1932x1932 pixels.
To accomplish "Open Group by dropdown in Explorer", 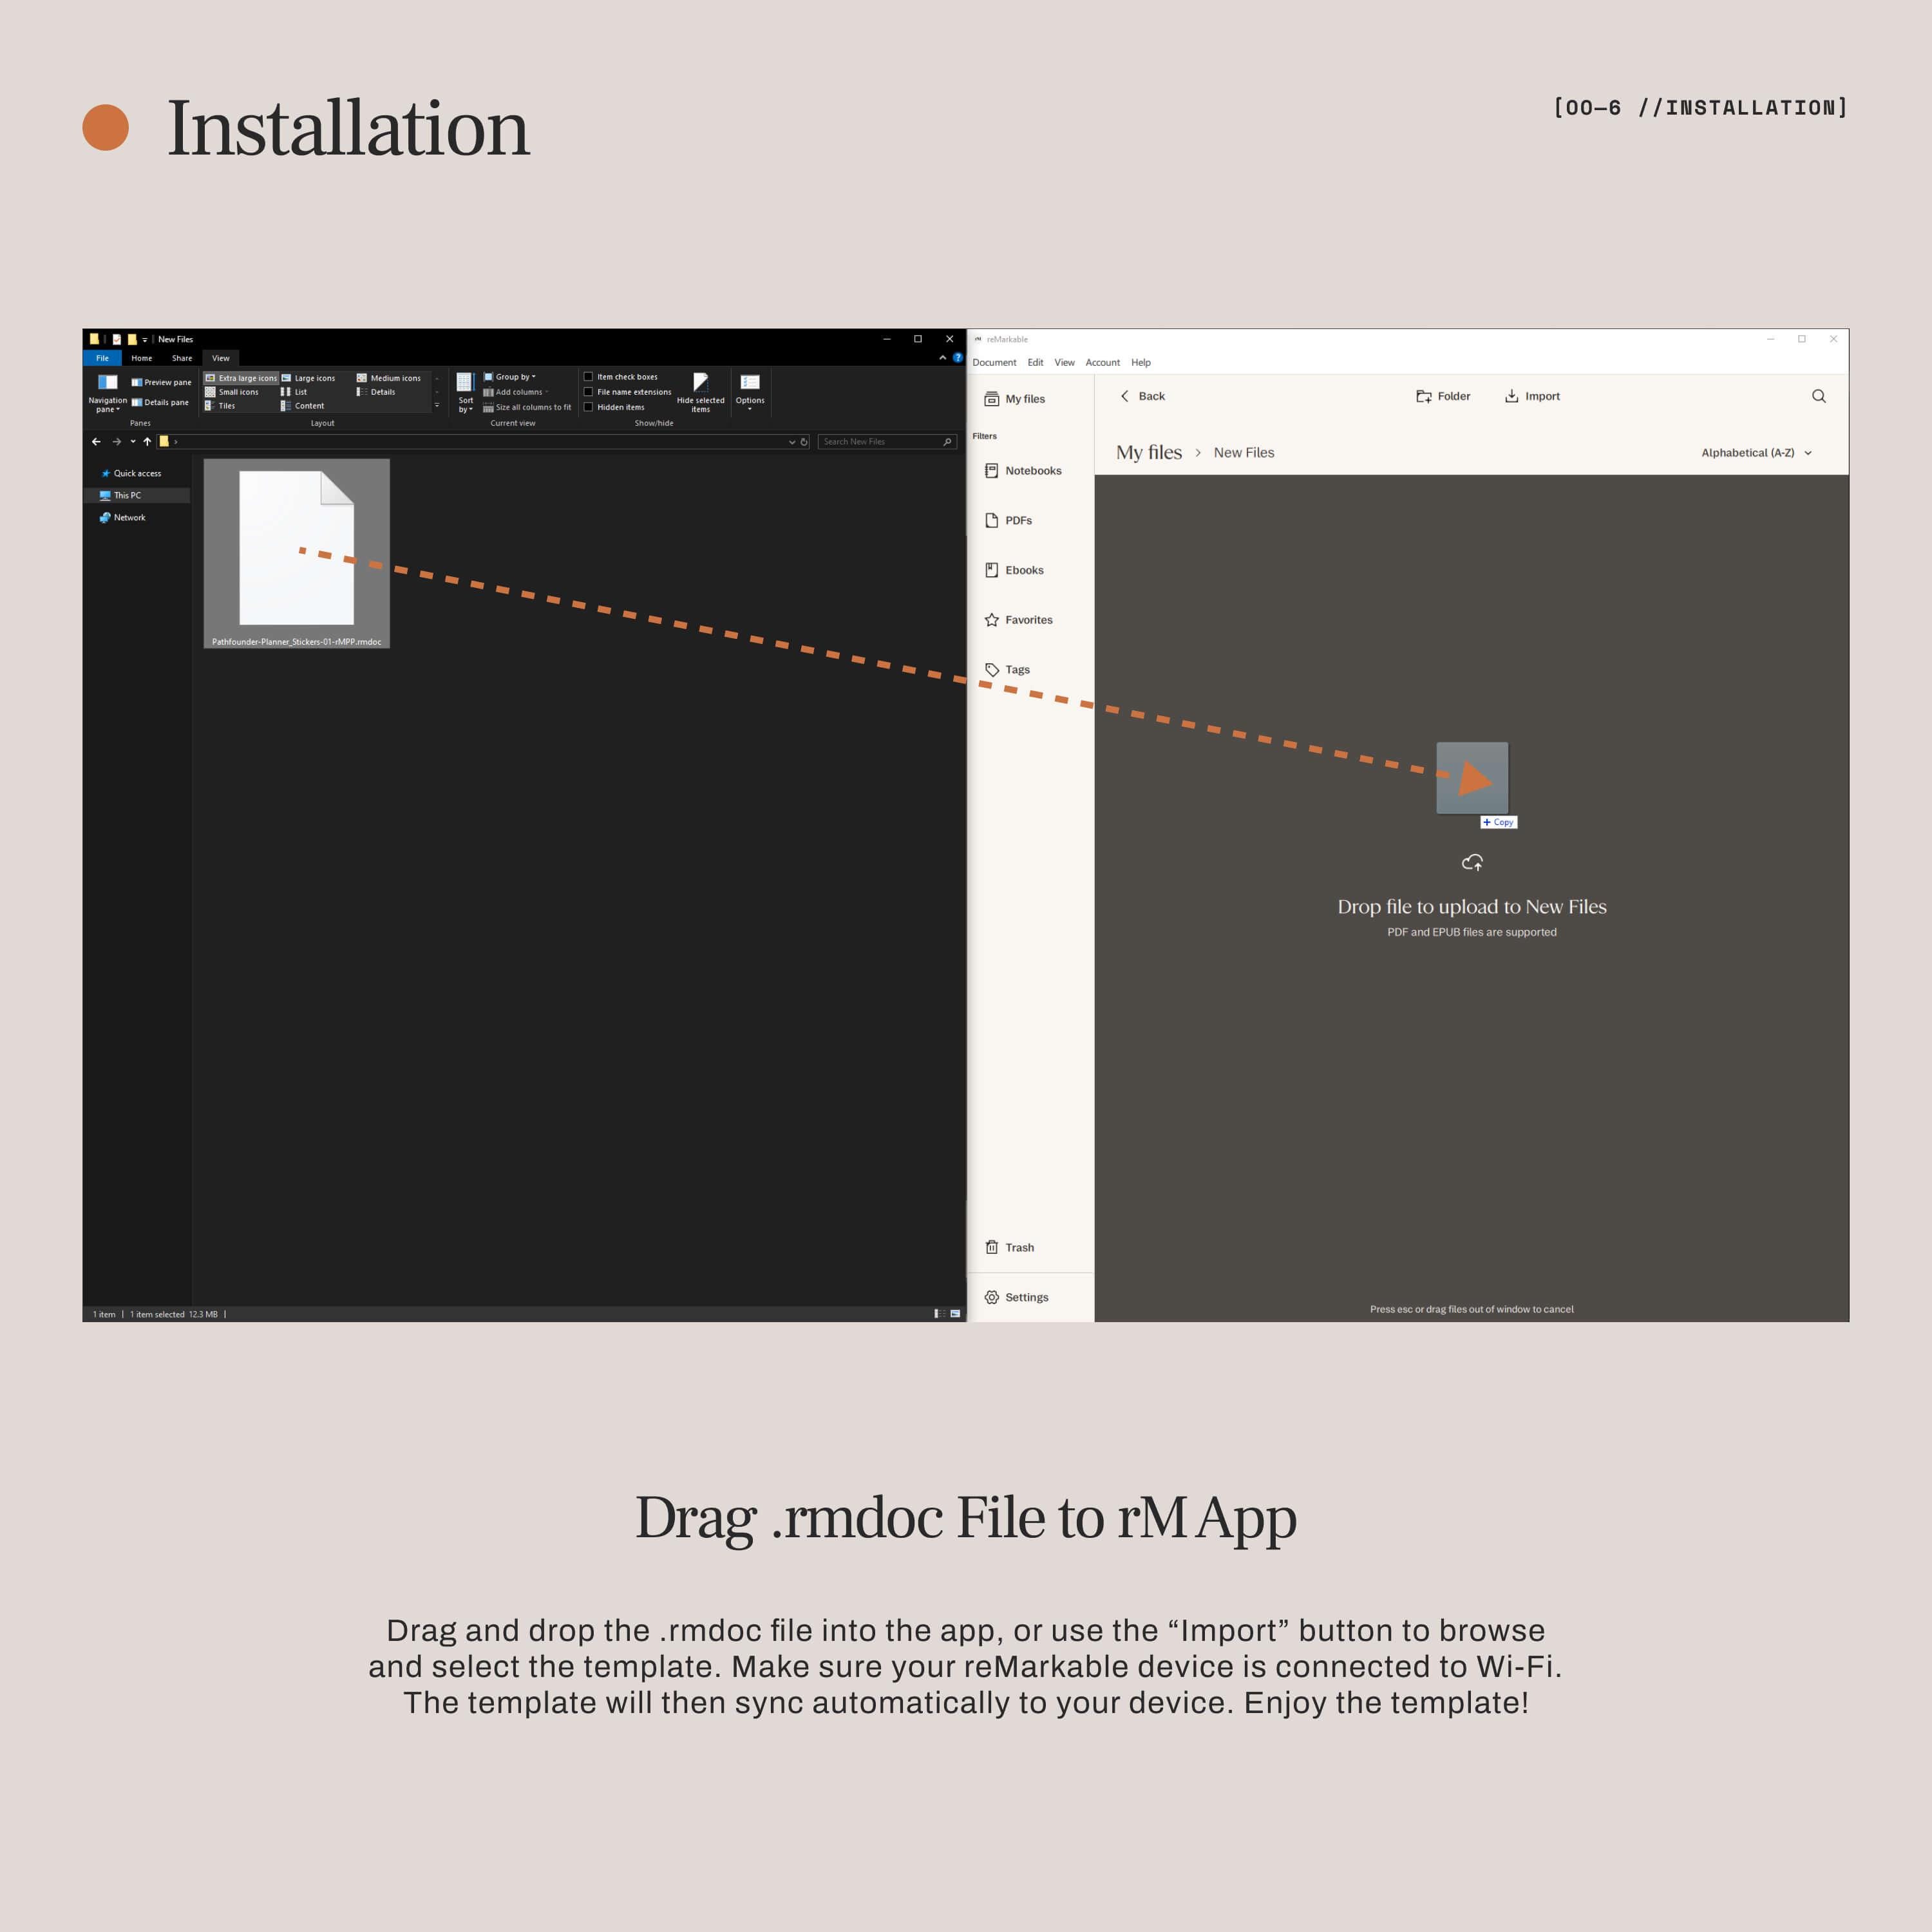I will pos(510,377).
